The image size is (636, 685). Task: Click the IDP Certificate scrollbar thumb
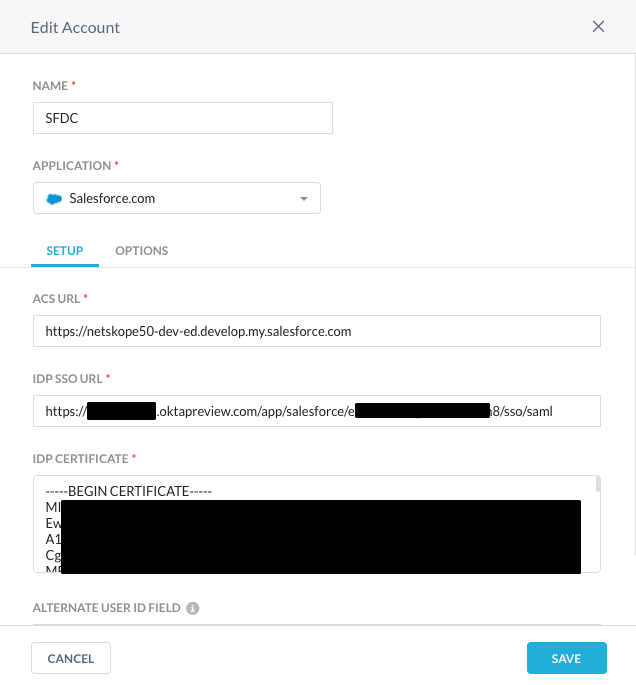598,484
